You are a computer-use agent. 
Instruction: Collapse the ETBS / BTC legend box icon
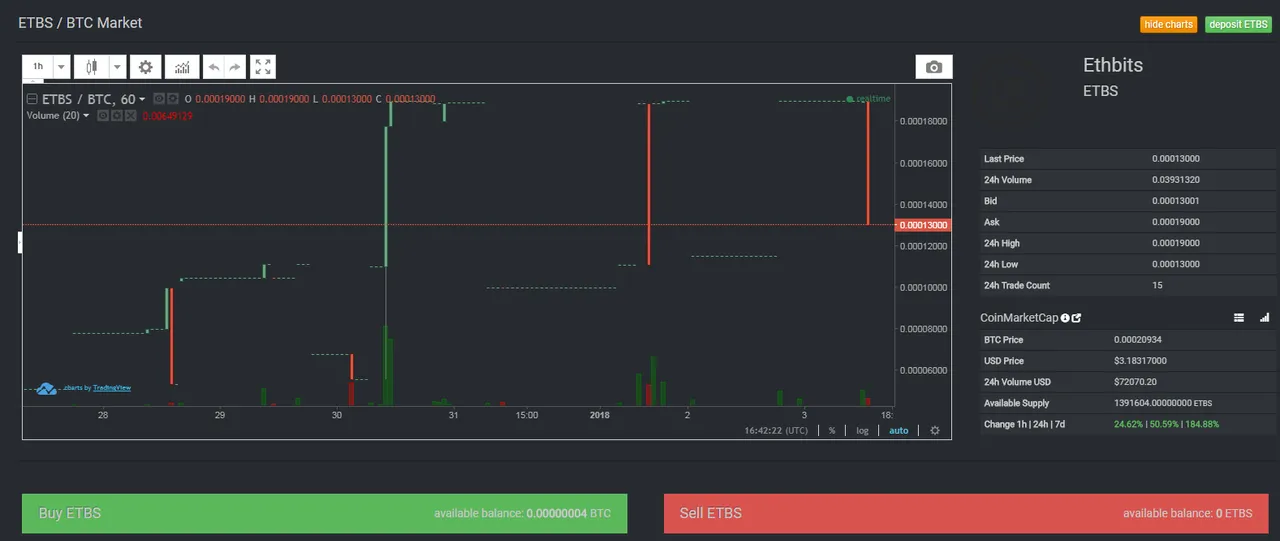32,99
